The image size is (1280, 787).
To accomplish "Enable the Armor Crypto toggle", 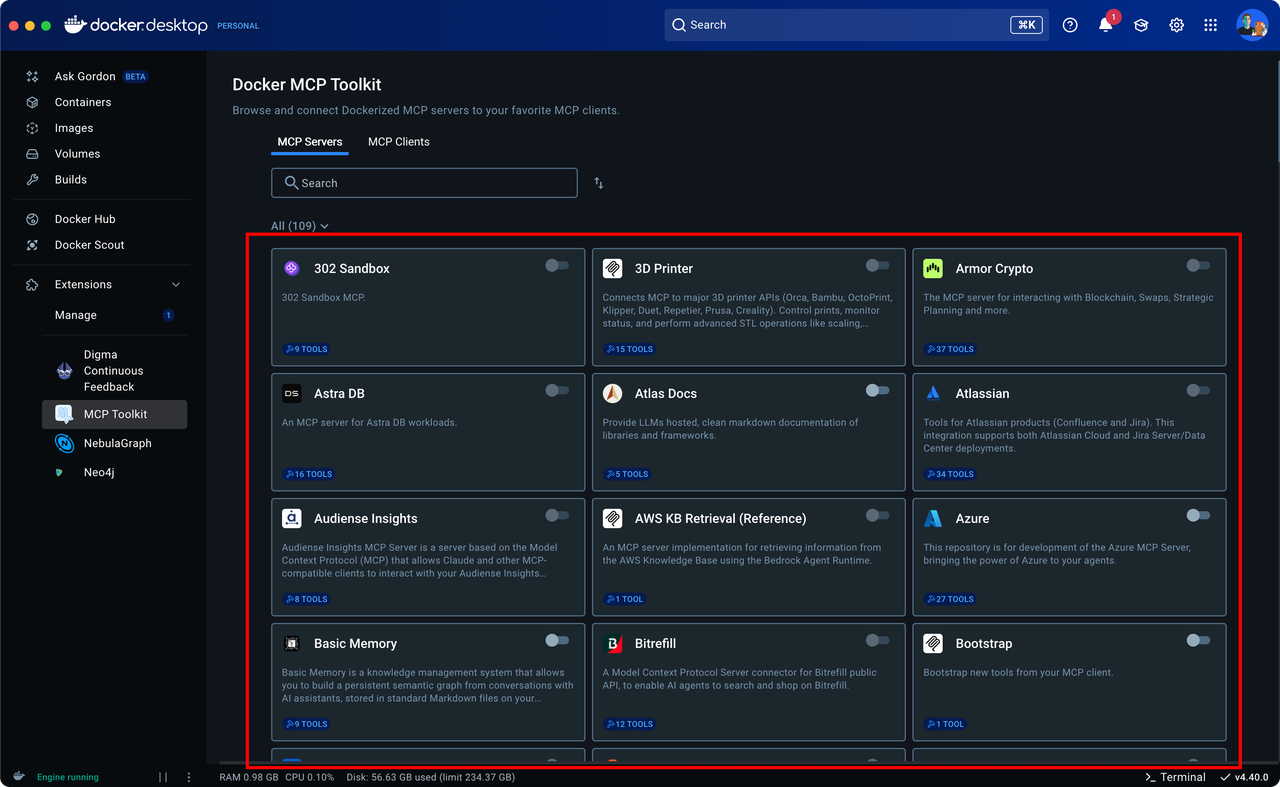I will [1198, 265].
